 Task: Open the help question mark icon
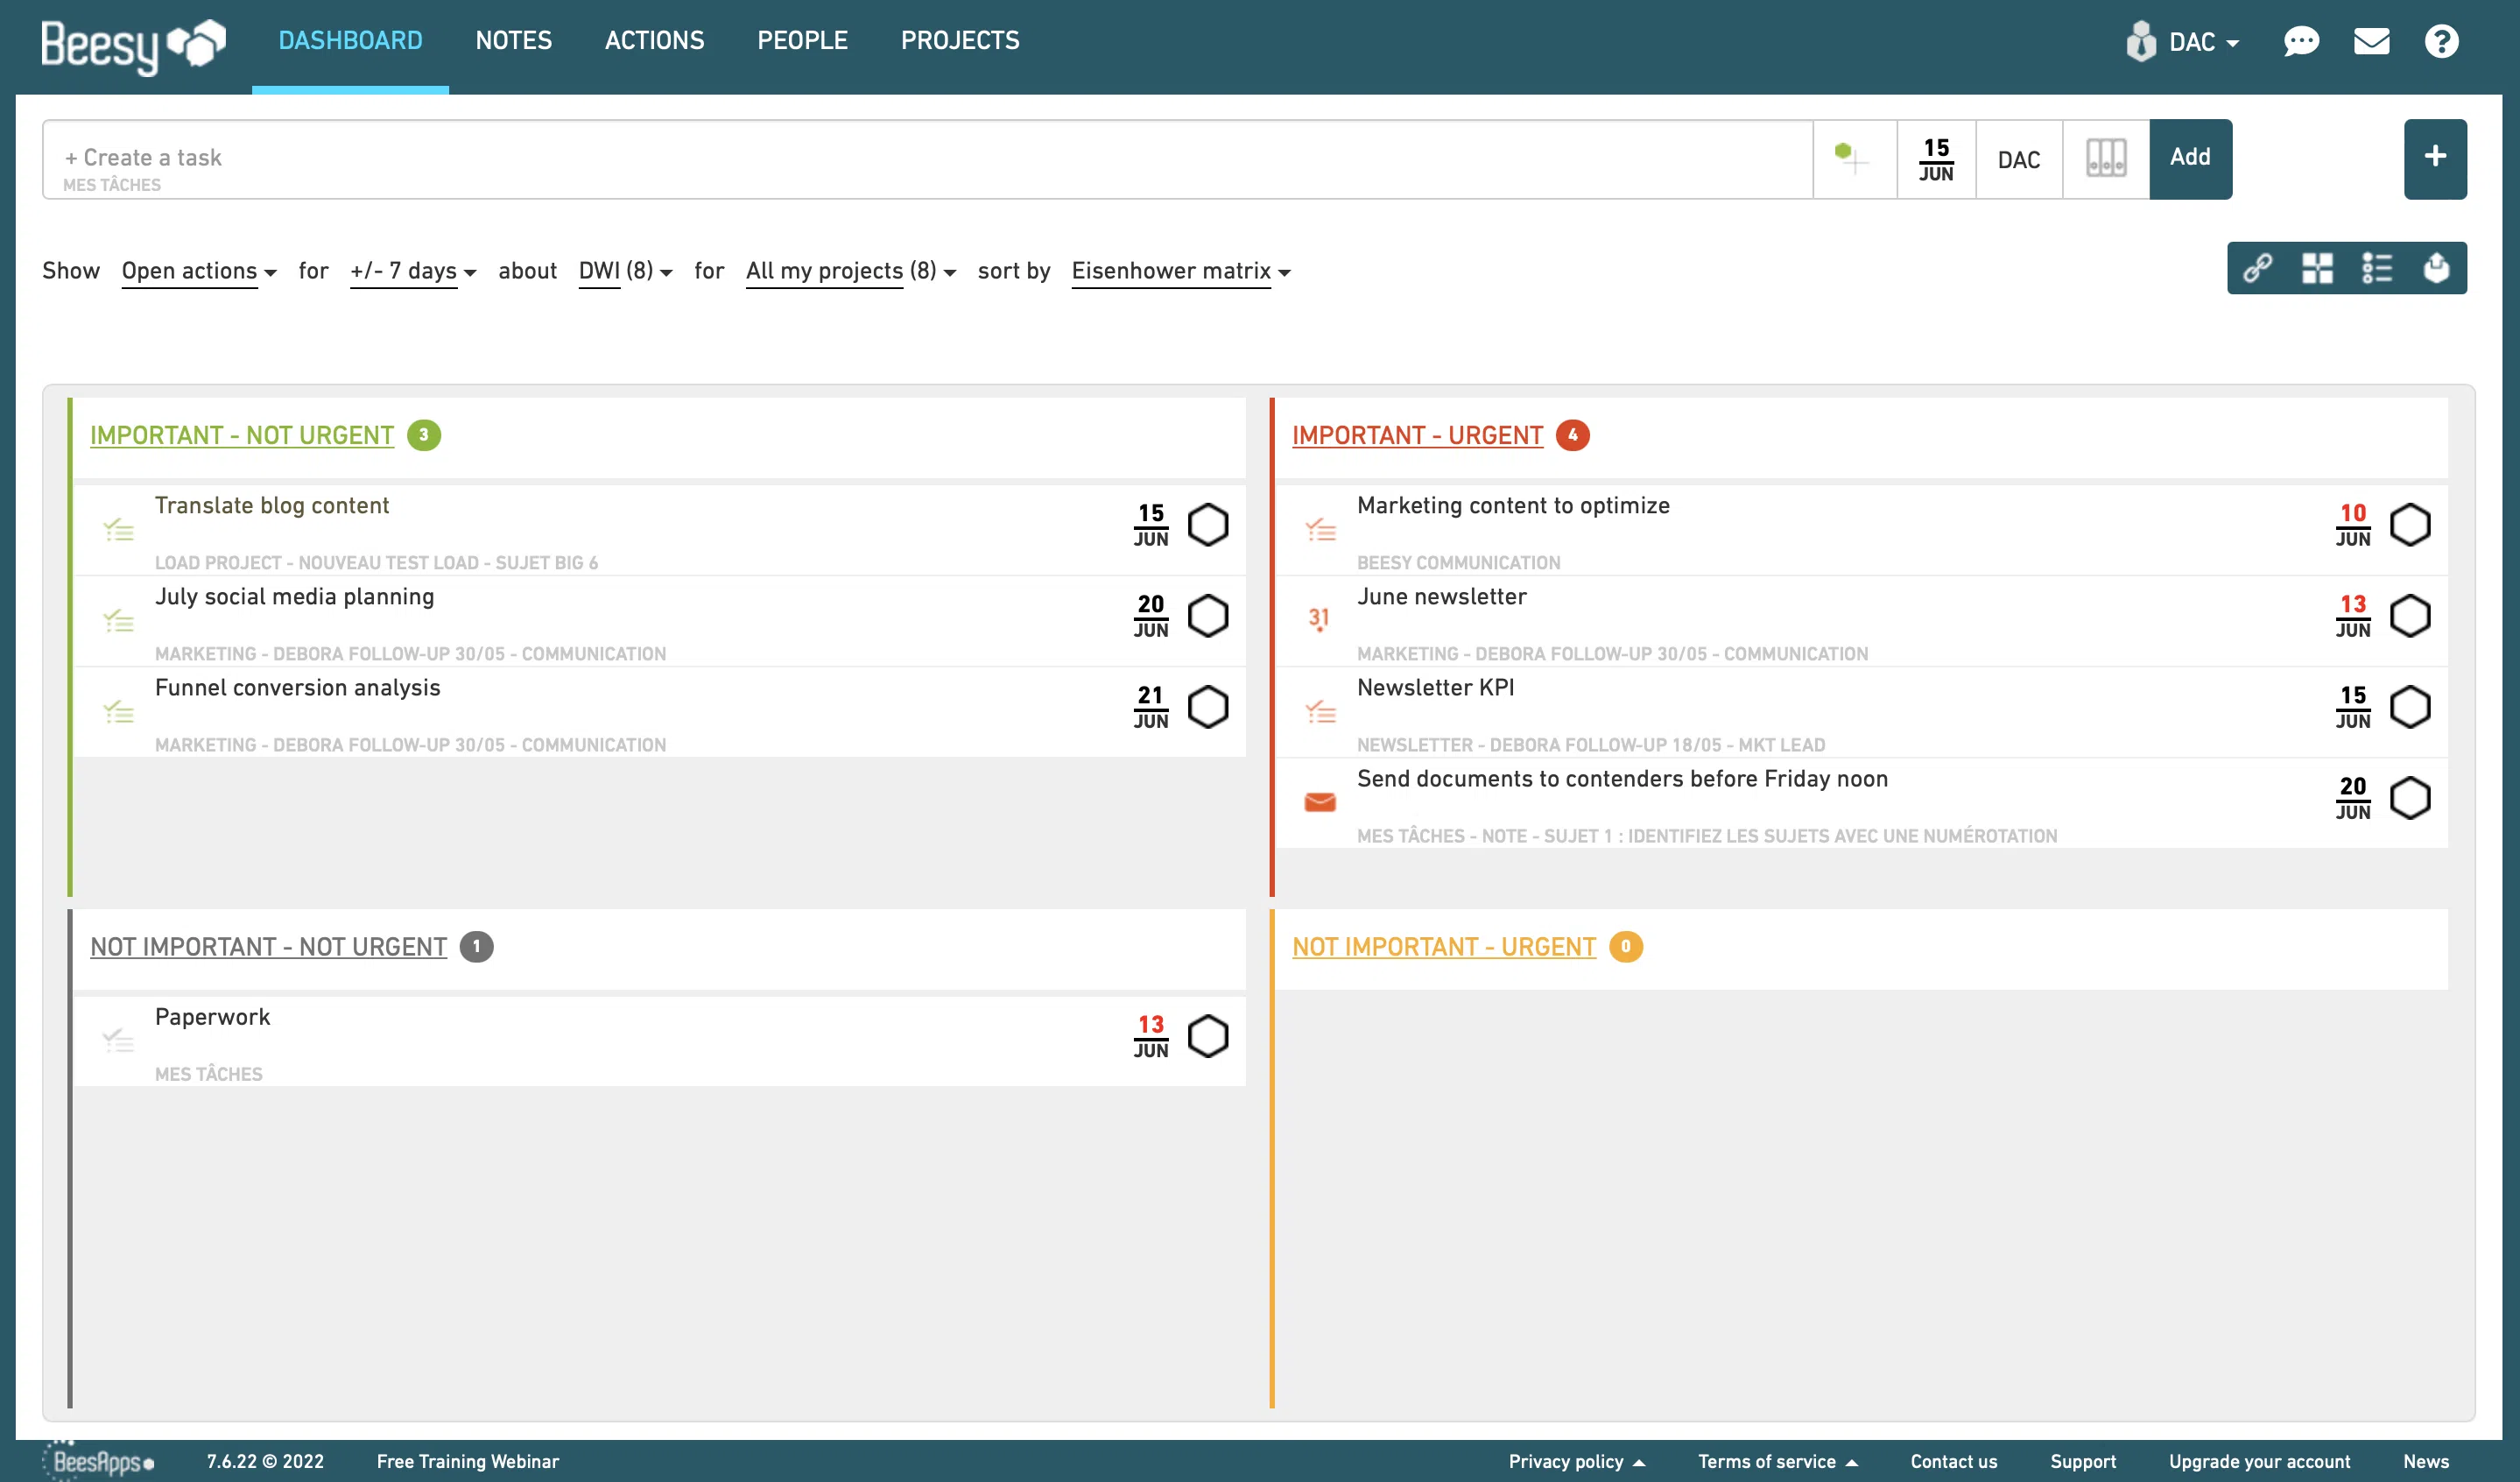(2441, 41)
